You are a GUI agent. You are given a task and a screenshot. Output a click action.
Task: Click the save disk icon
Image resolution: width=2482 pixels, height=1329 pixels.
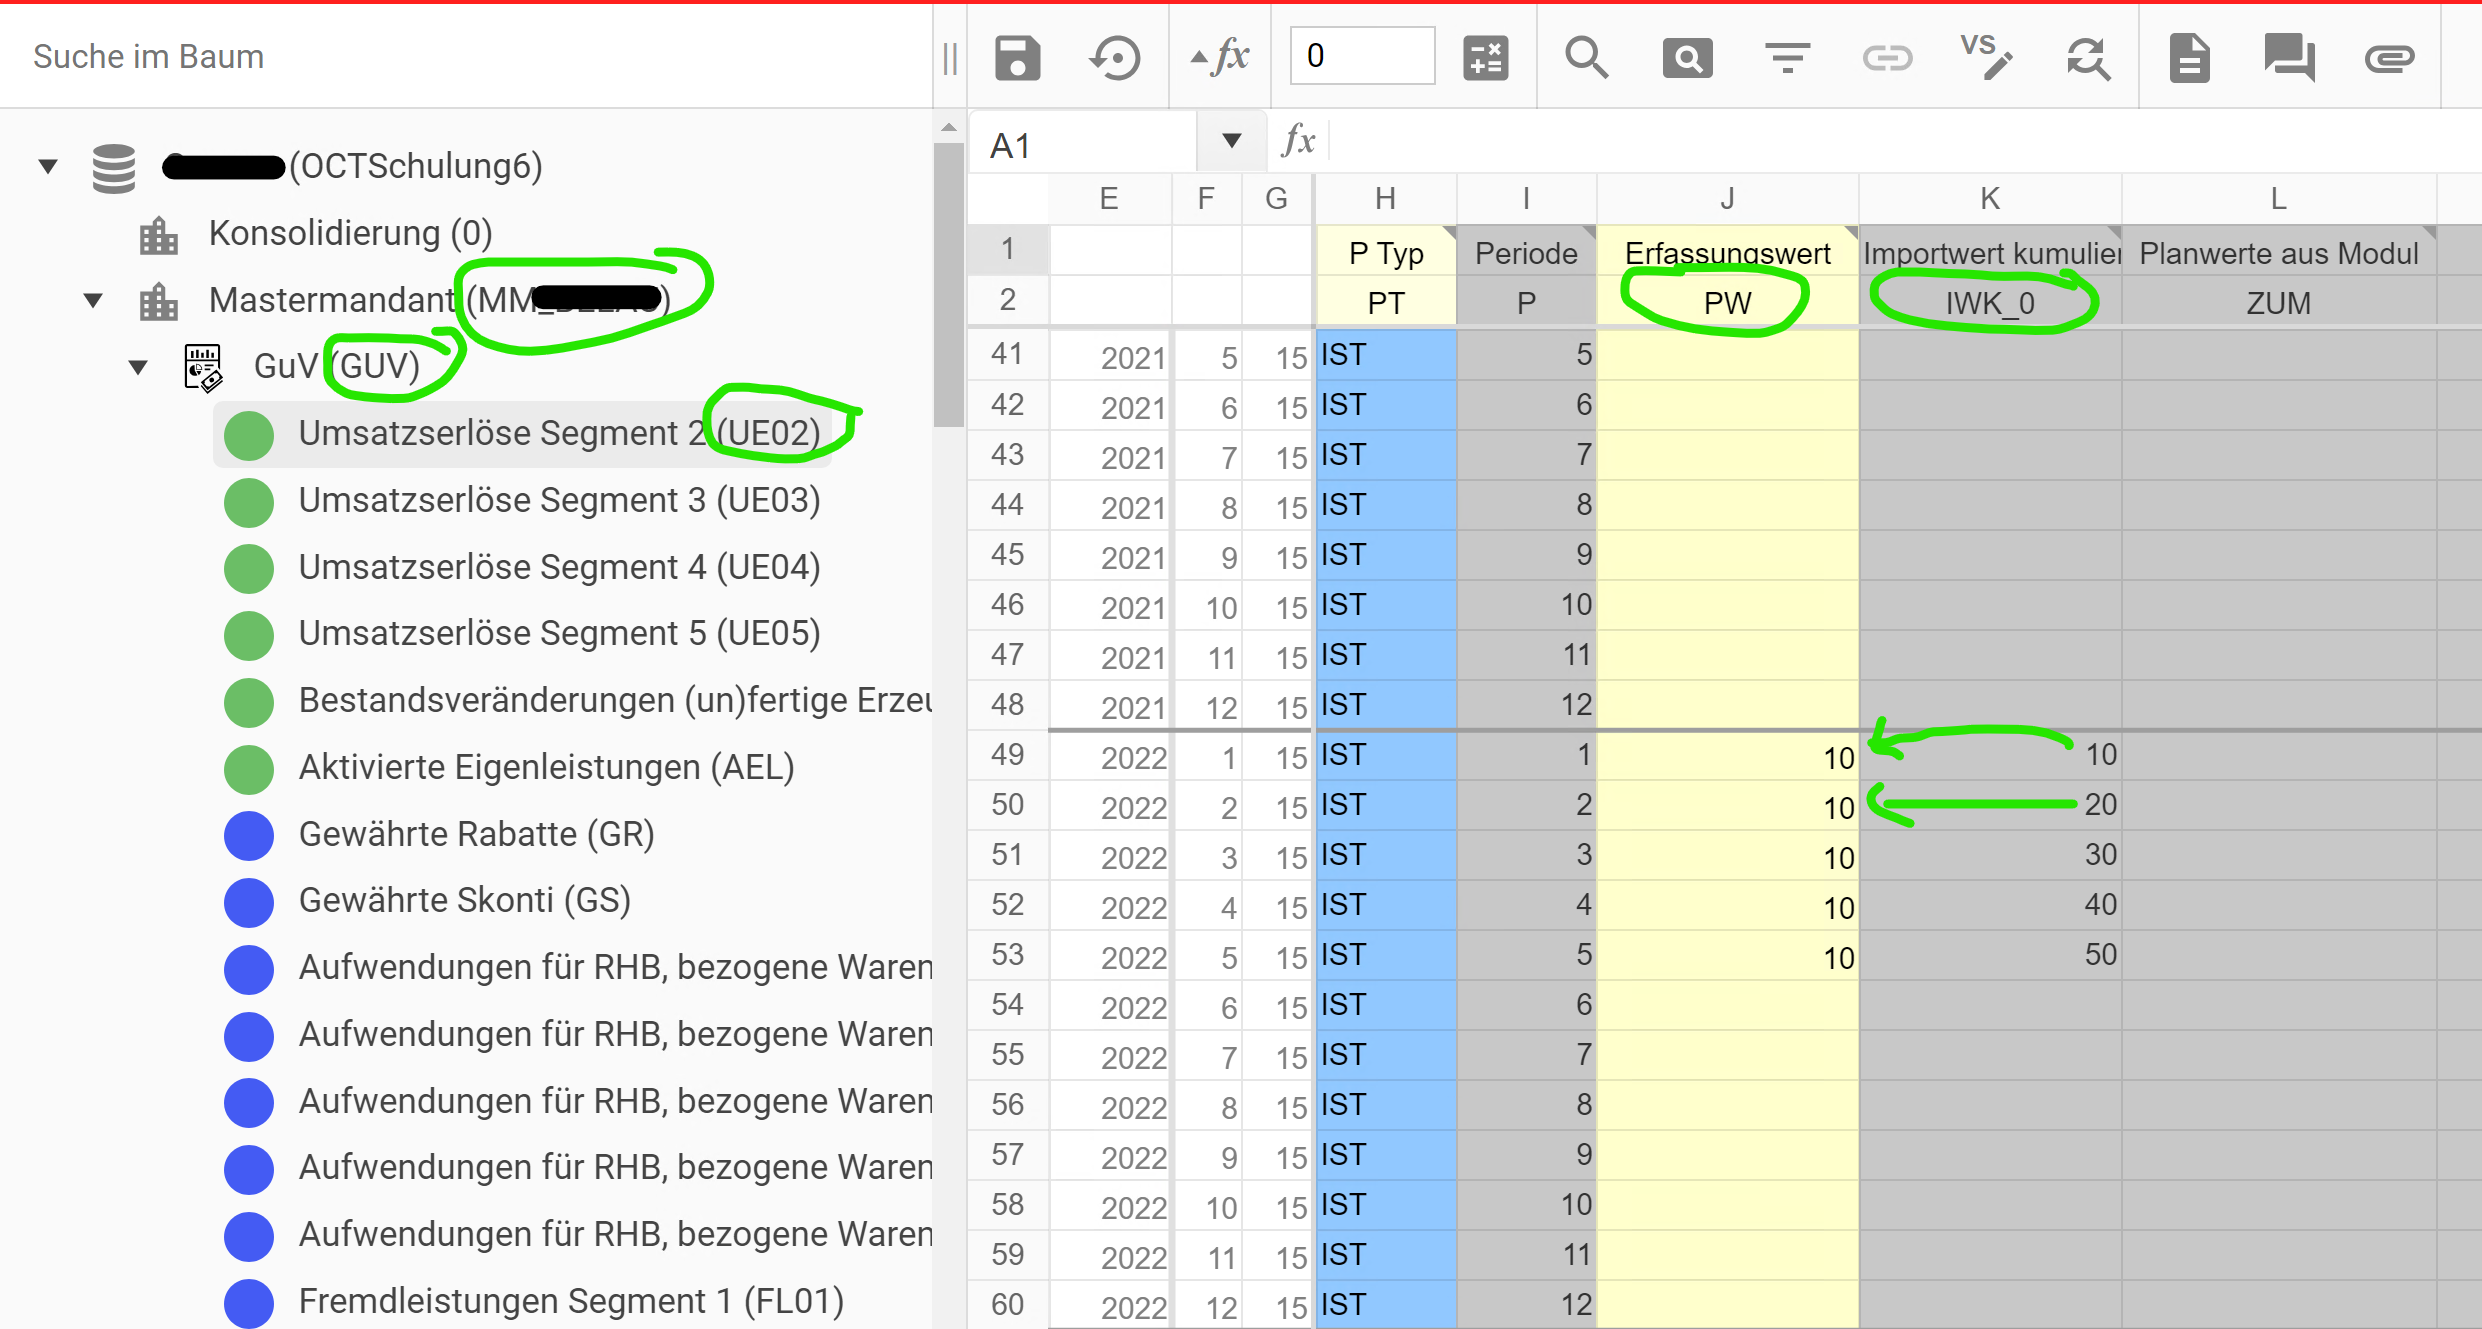1017,57
